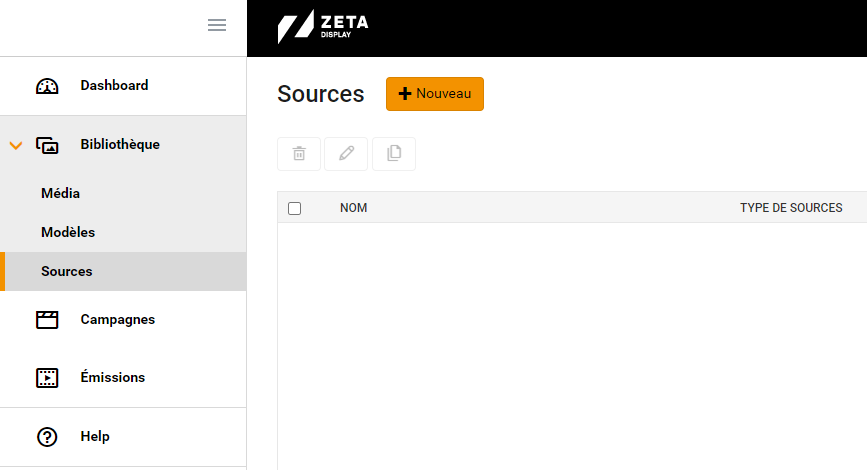The width and height of the screenshot is (867, 470).
Task: Open the Média submenu item
Action: 60,194
